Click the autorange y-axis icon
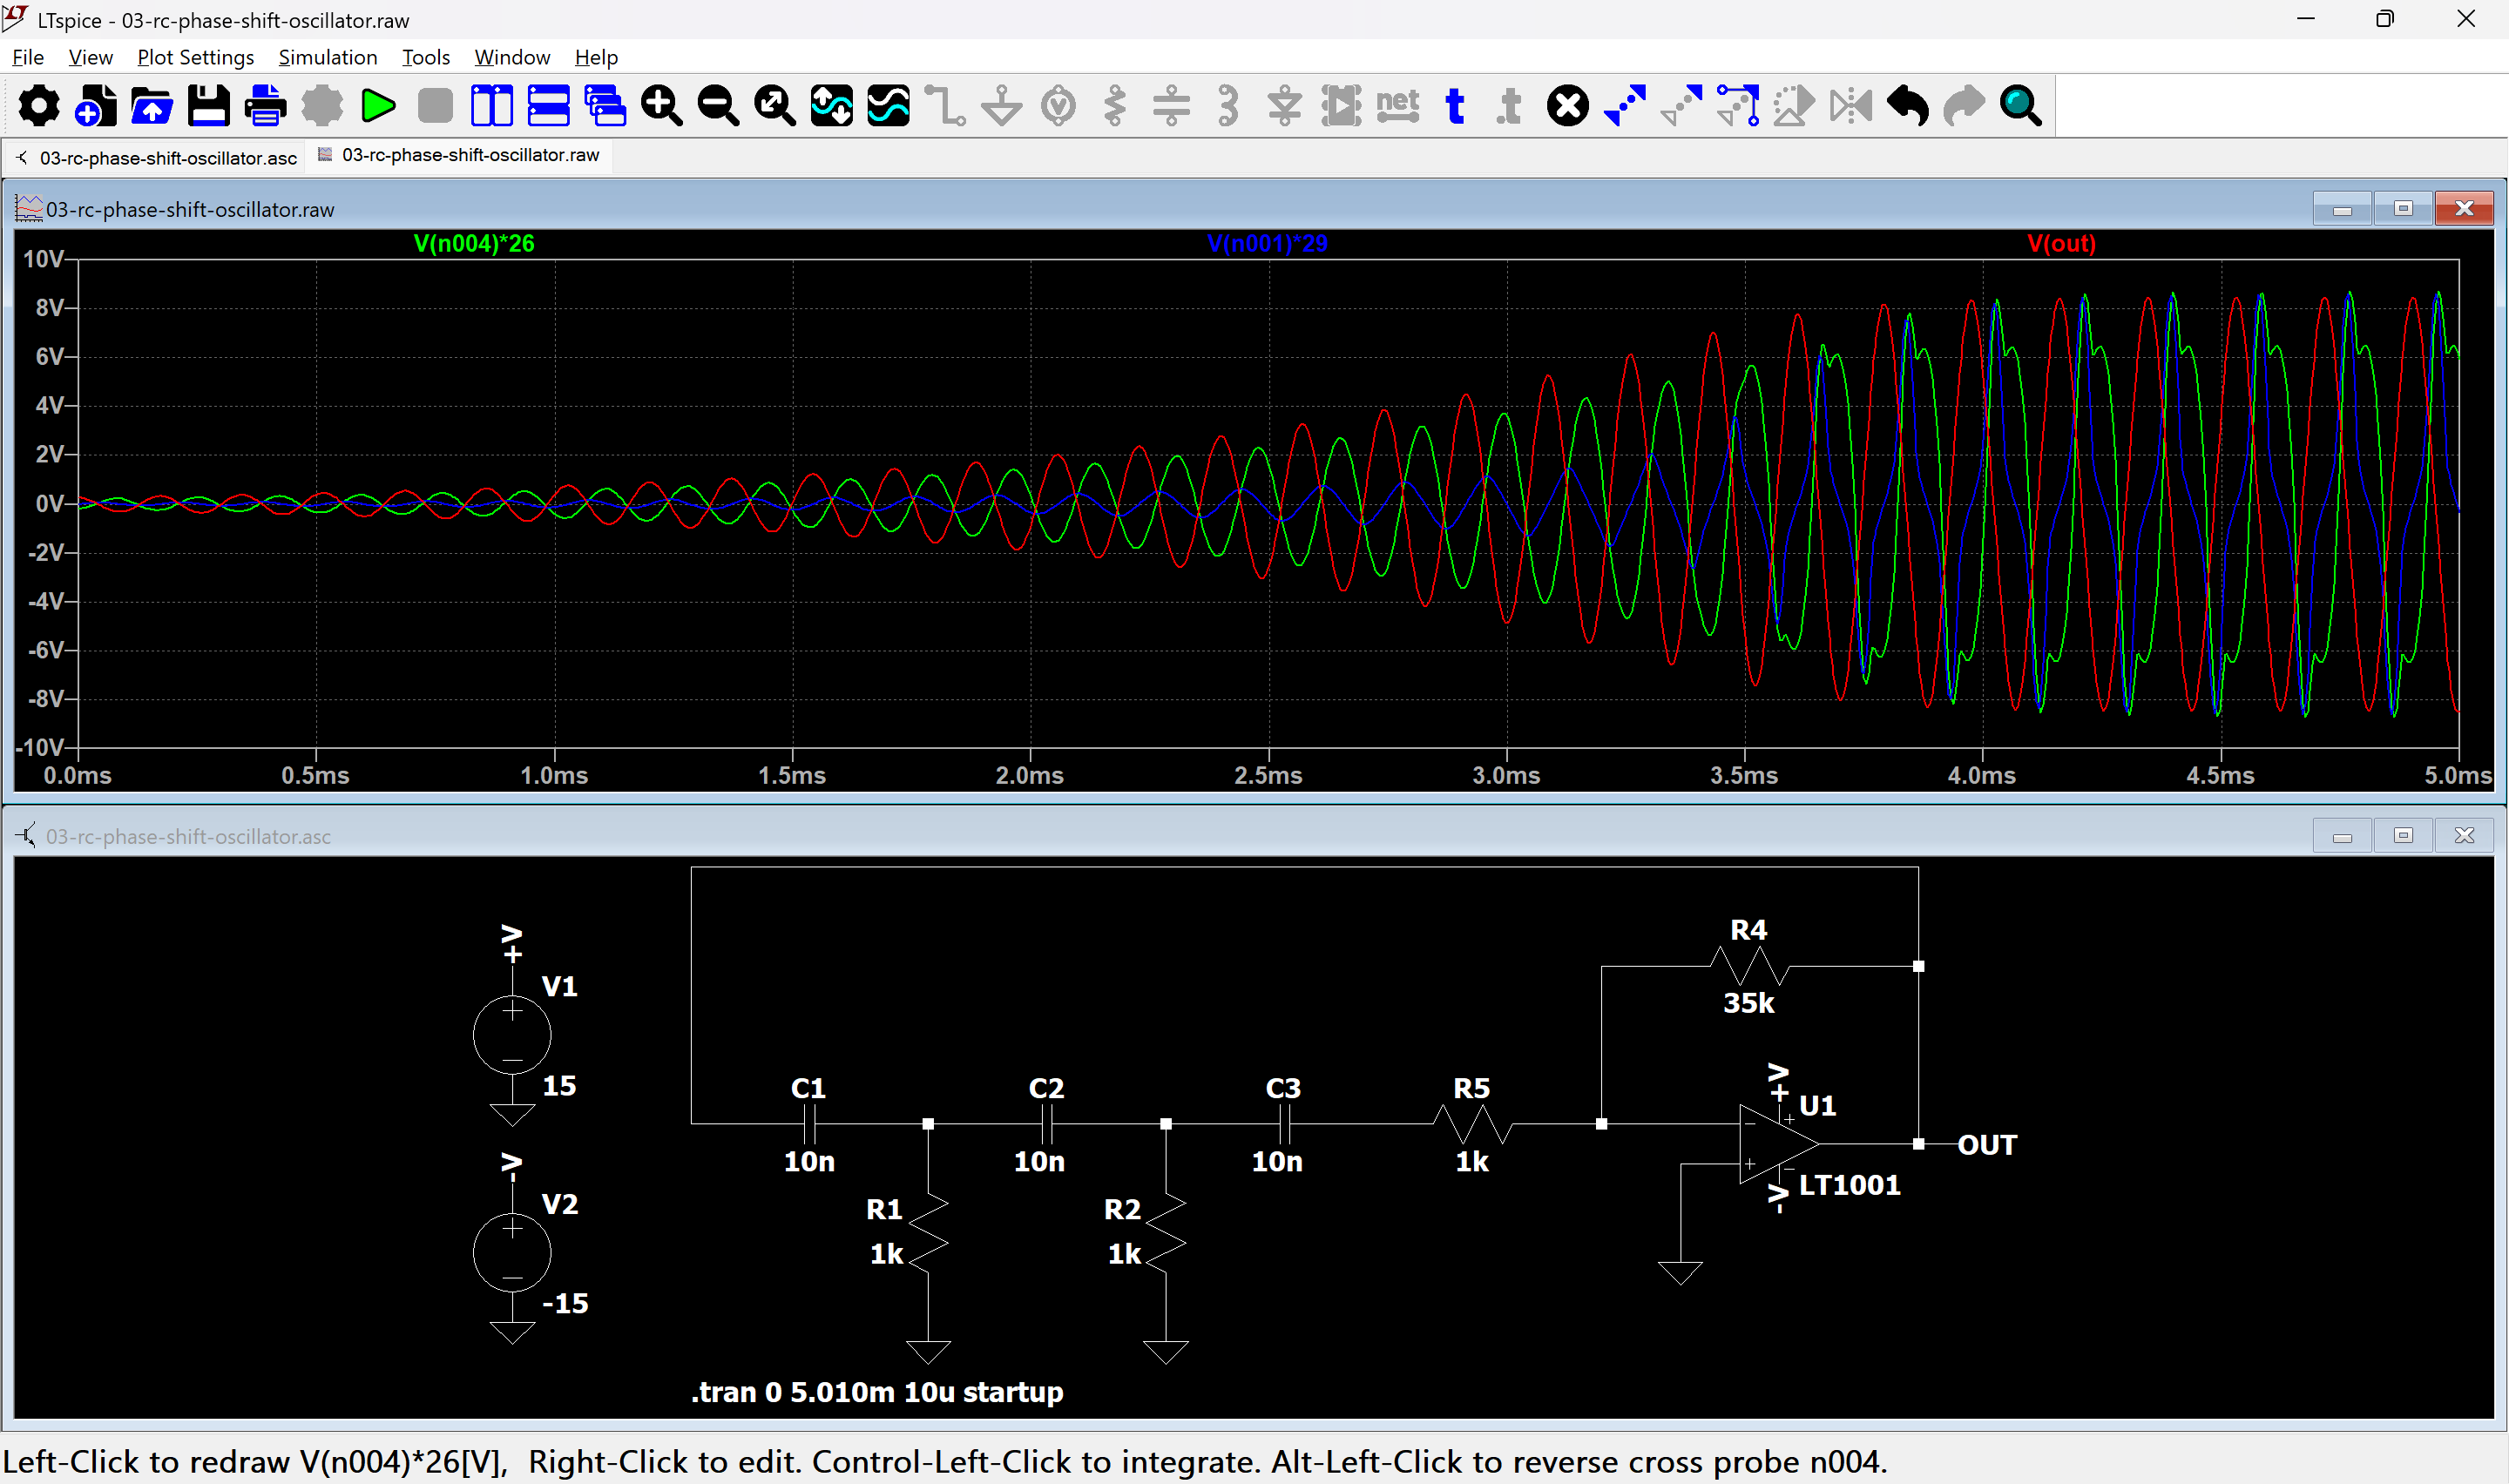The width and height of the screenshot is (2509, 1484). tap(832, 106)
